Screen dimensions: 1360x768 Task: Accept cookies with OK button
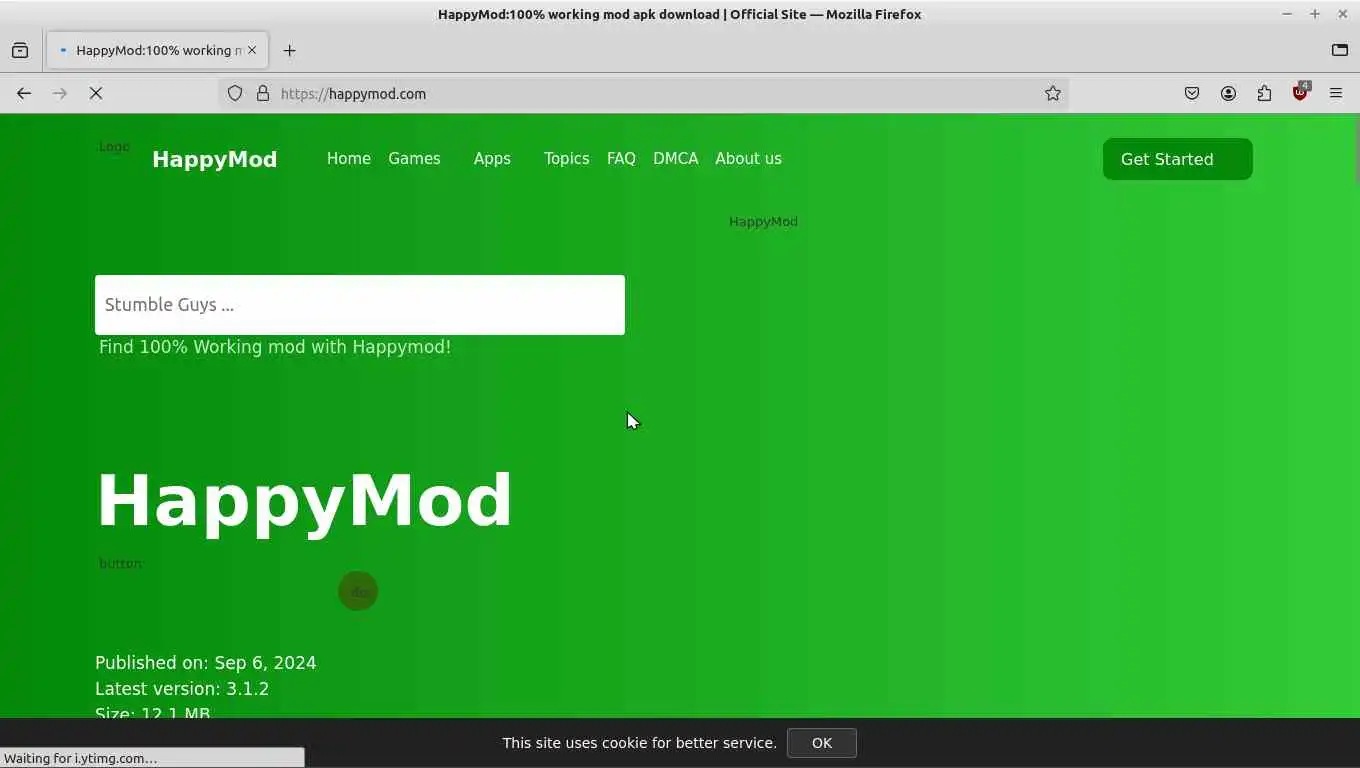point(821,743)
